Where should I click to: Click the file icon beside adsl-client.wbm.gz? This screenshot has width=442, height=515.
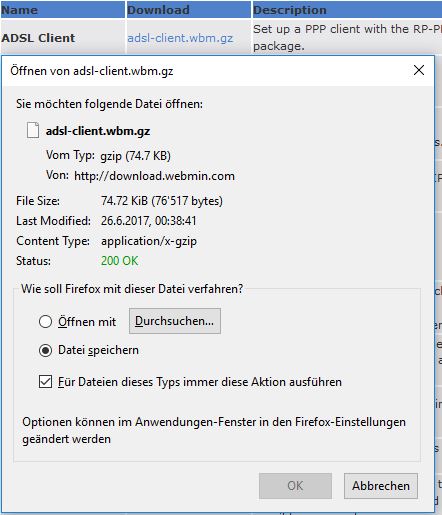(x=33, y=130)
